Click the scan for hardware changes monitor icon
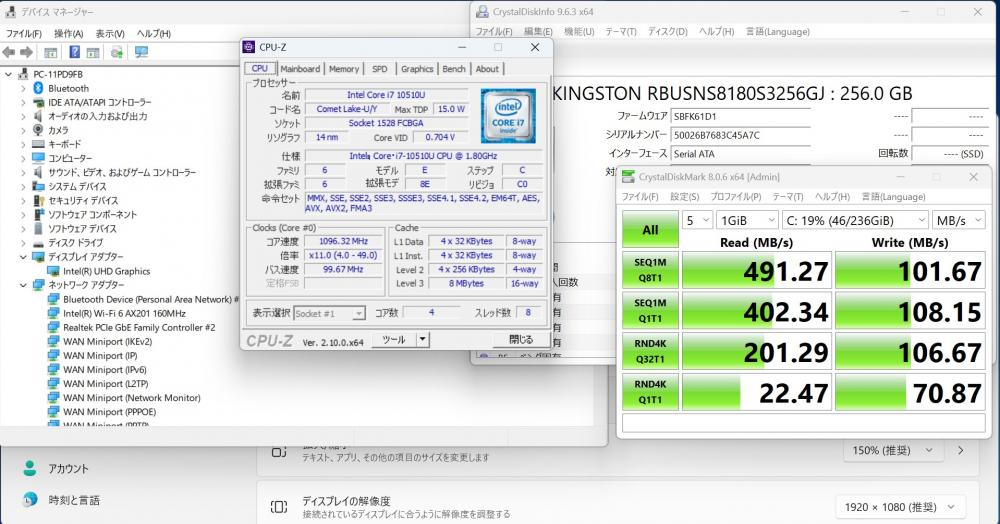The width and height of the screenshot is (1000, 524). 142,52
